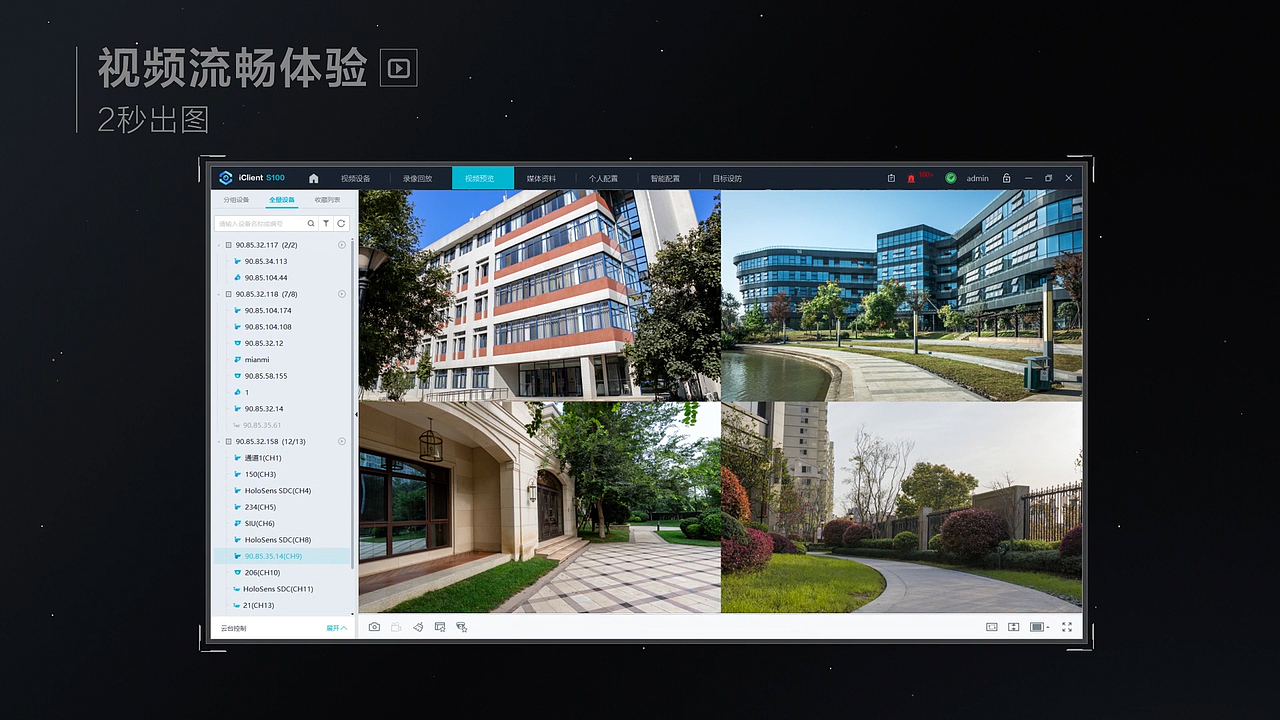Expand the 云台控制 PTZ panel via 展开
1280x720 pixels.
[336, 628]
